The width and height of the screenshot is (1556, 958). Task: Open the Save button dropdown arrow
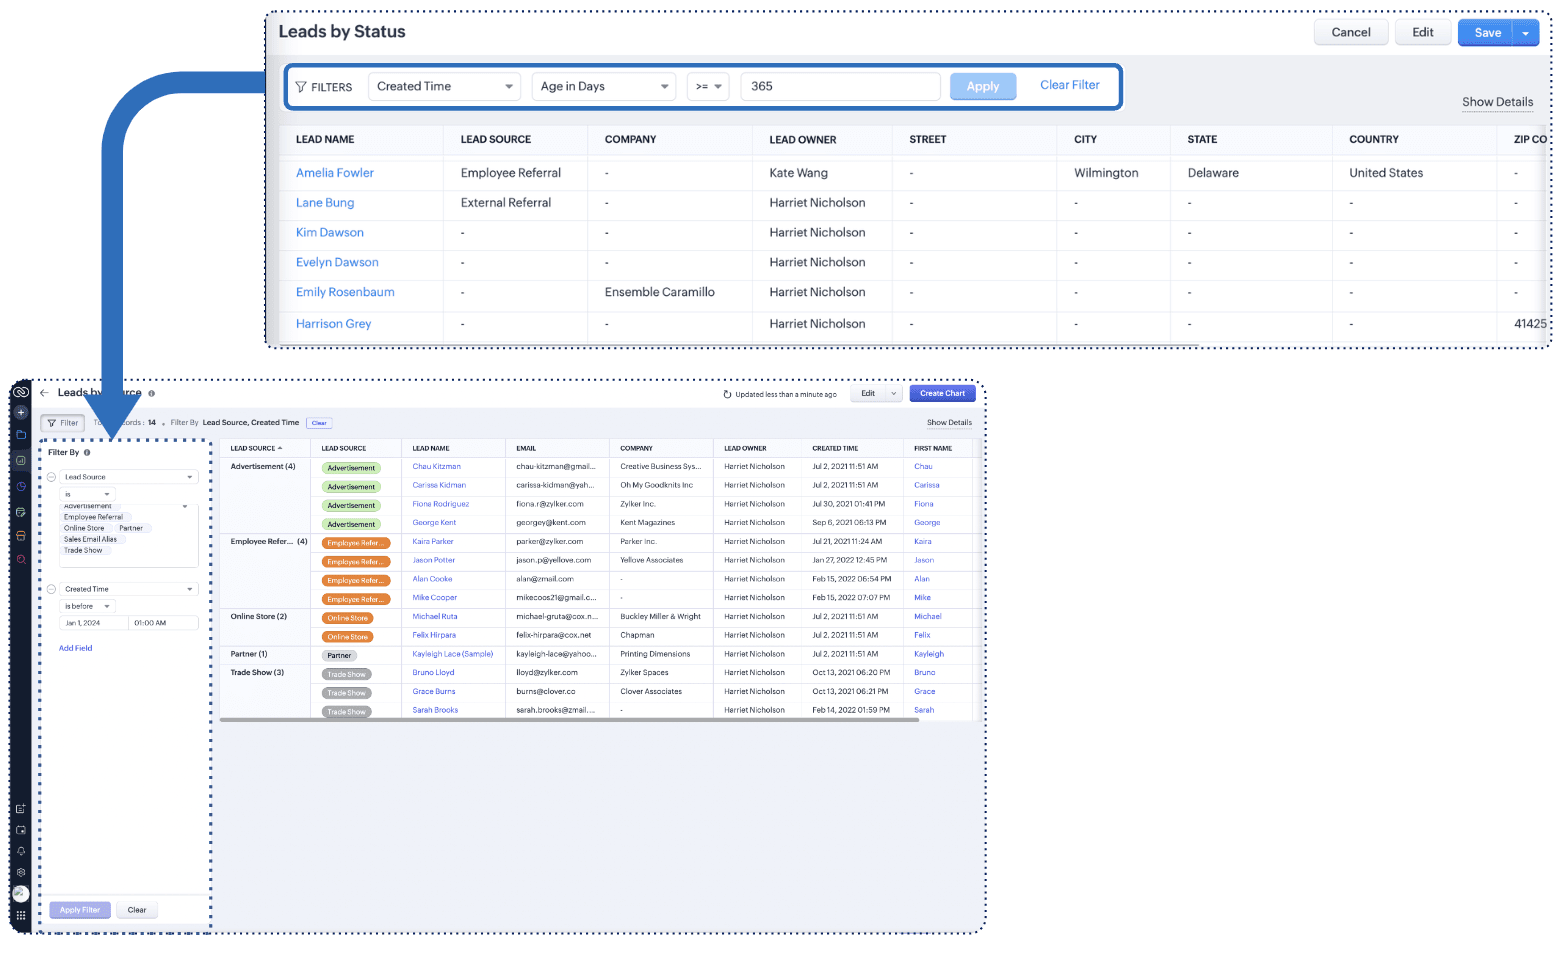(x=1525, y=33)
